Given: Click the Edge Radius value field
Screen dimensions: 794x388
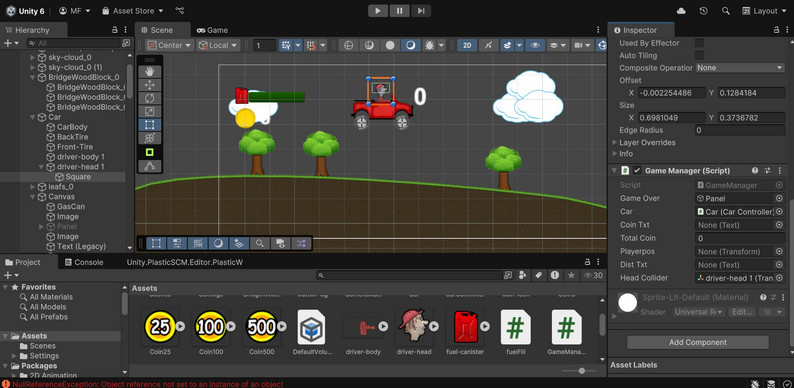Looking at the screenshot, I should [740, 130].
